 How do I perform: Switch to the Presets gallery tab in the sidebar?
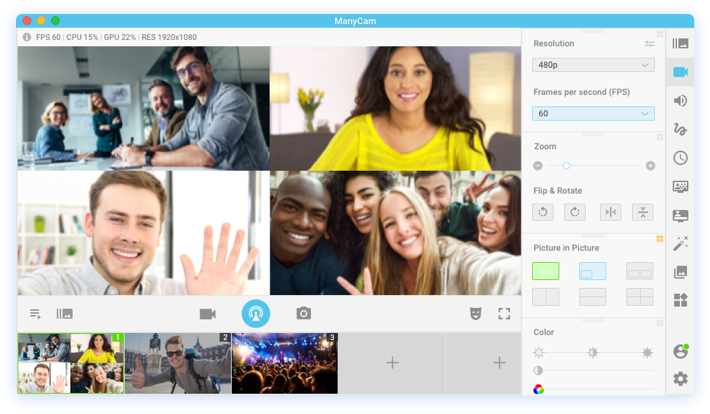point(680,43)
